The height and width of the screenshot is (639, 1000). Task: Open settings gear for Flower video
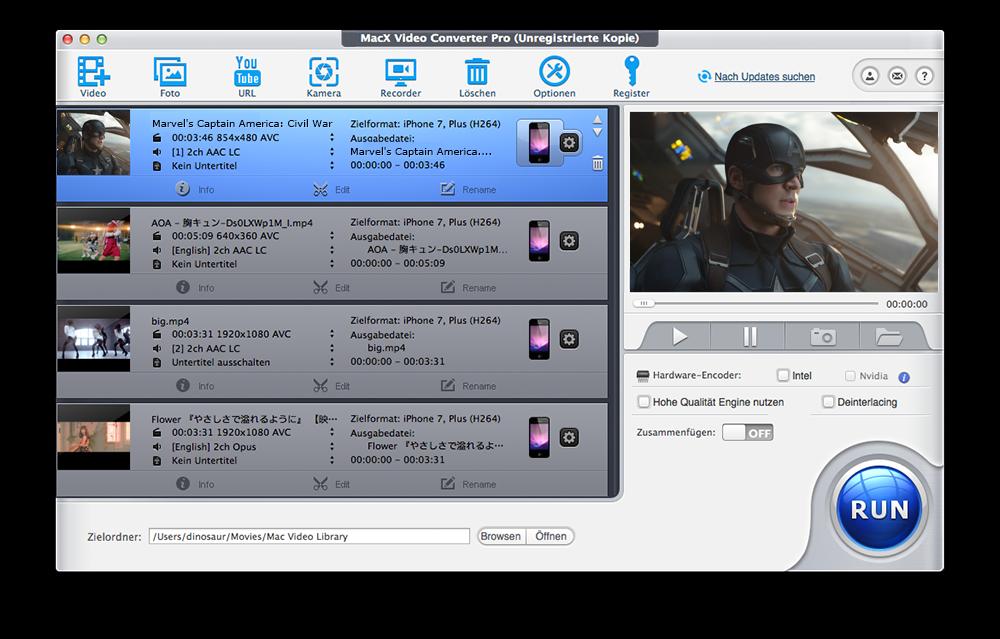[x=570, y=437]
